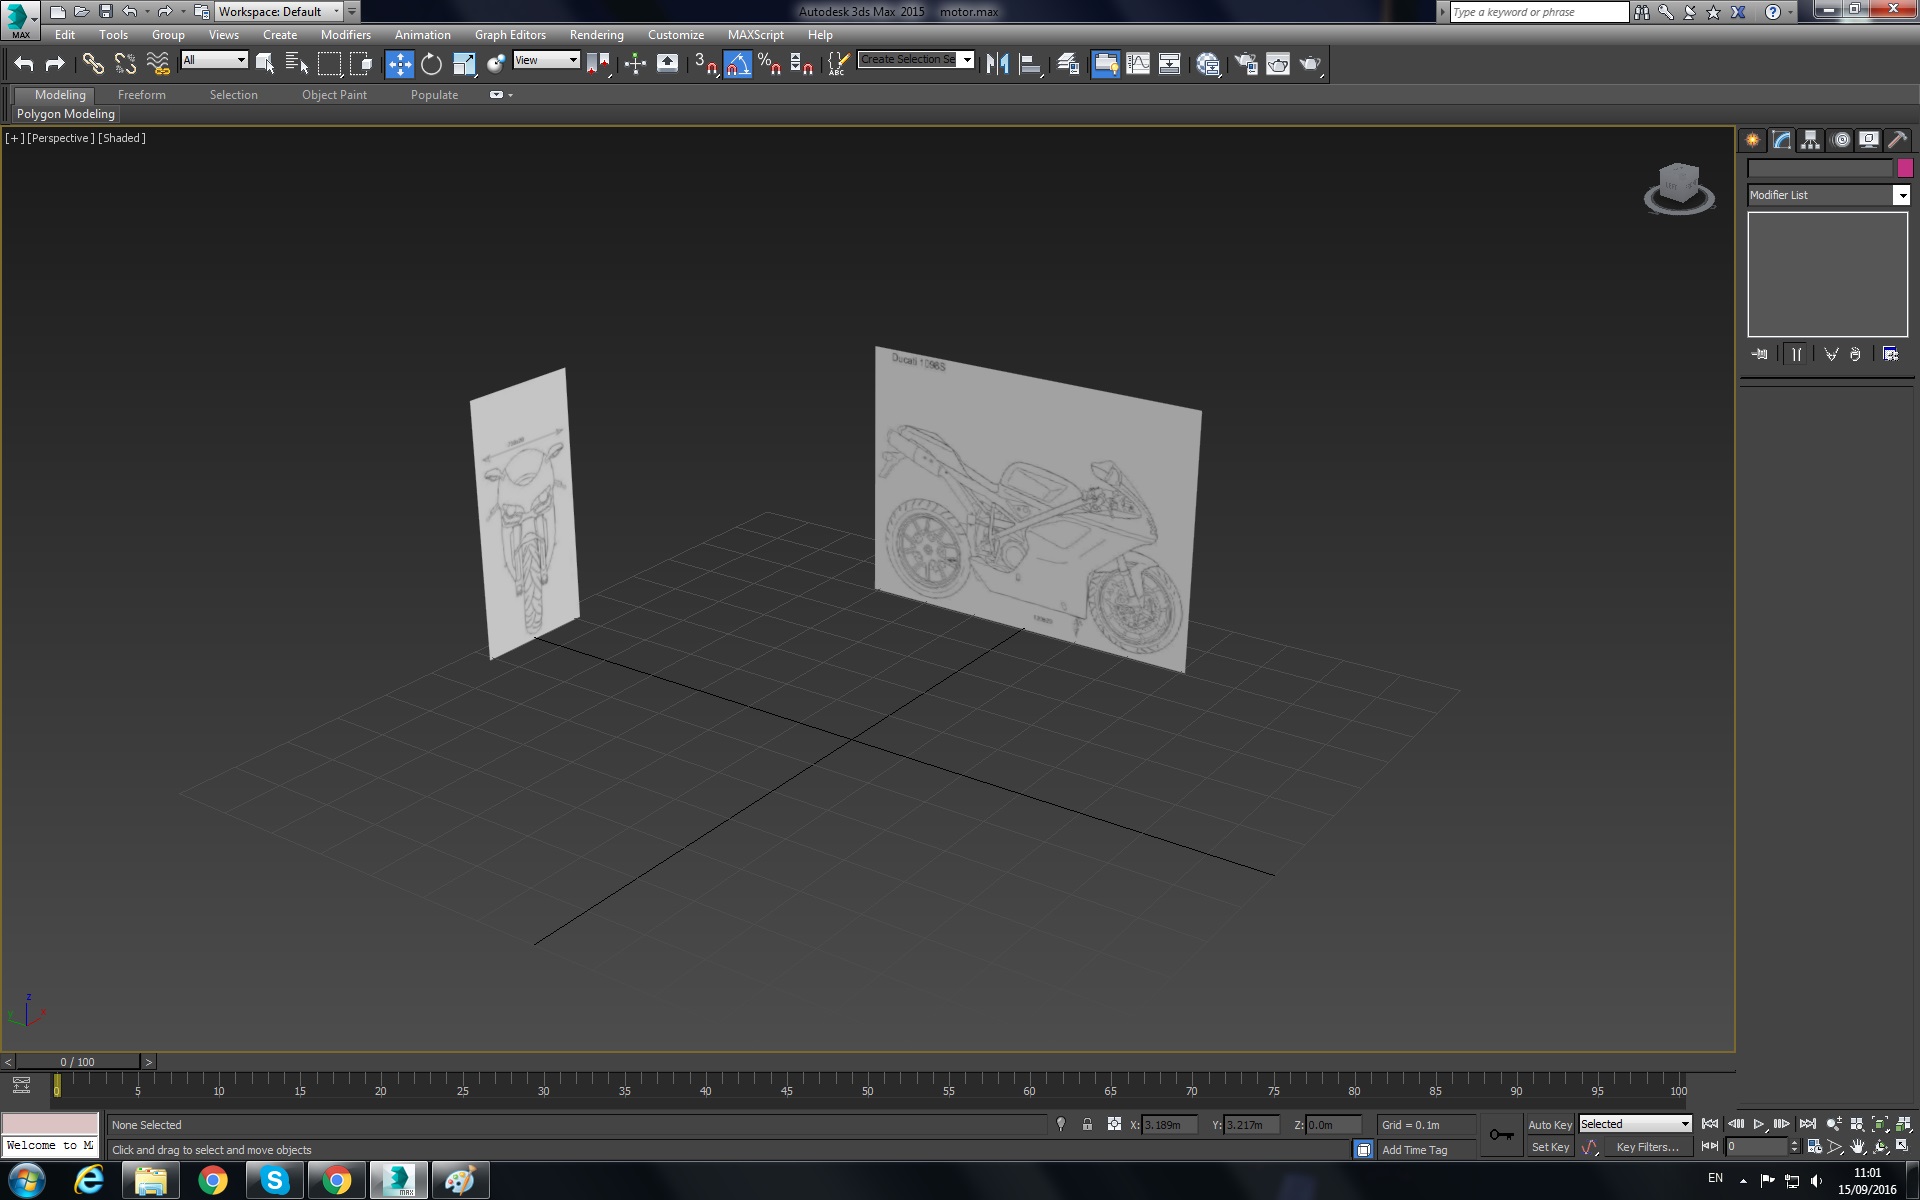Open Key Filters dialog
The image size is (1920, 1200).
[x=1647, y=1147]
